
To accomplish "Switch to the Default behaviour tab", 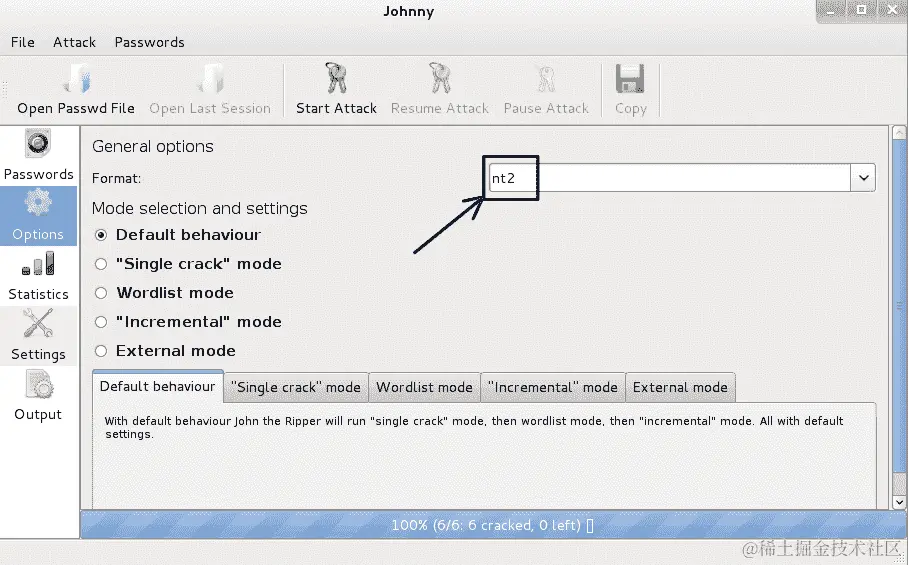I will 158,387.
